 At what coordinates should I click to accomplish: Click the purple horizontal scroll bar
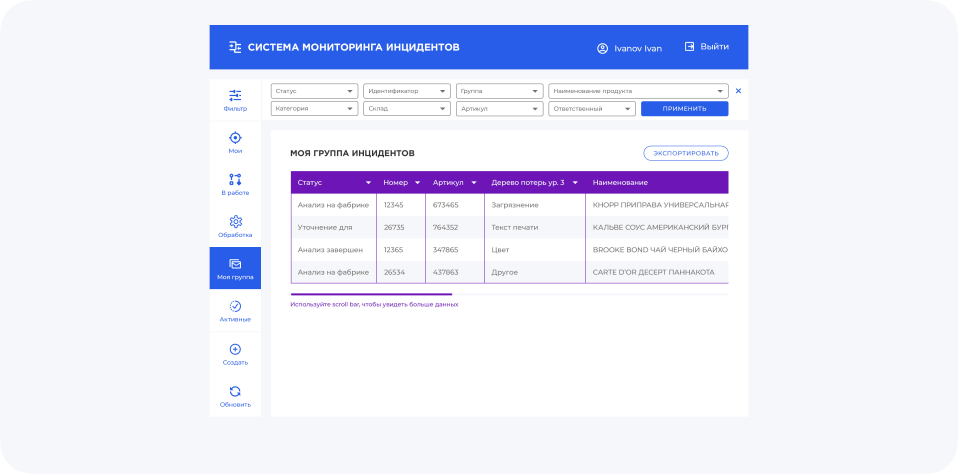370,294
